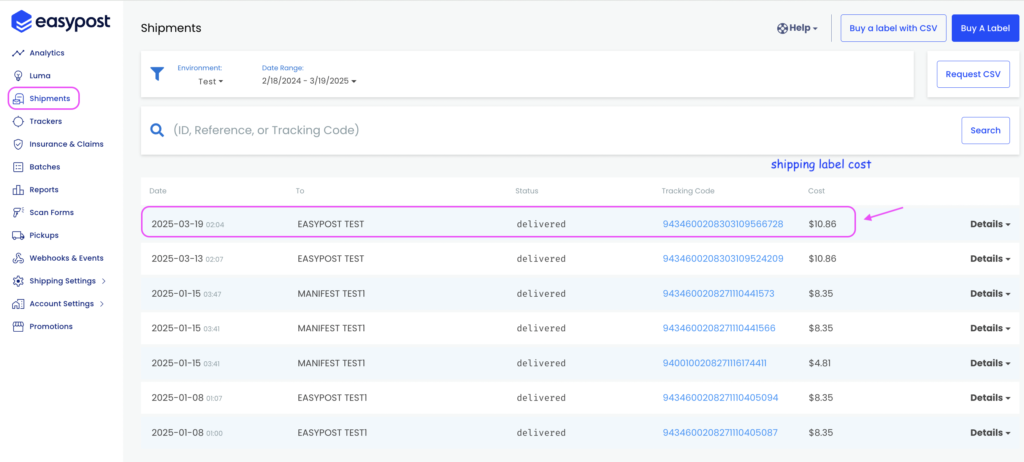Open Reports using the bar chart icon
The image size is (1024, 462).
pos(18,190)
